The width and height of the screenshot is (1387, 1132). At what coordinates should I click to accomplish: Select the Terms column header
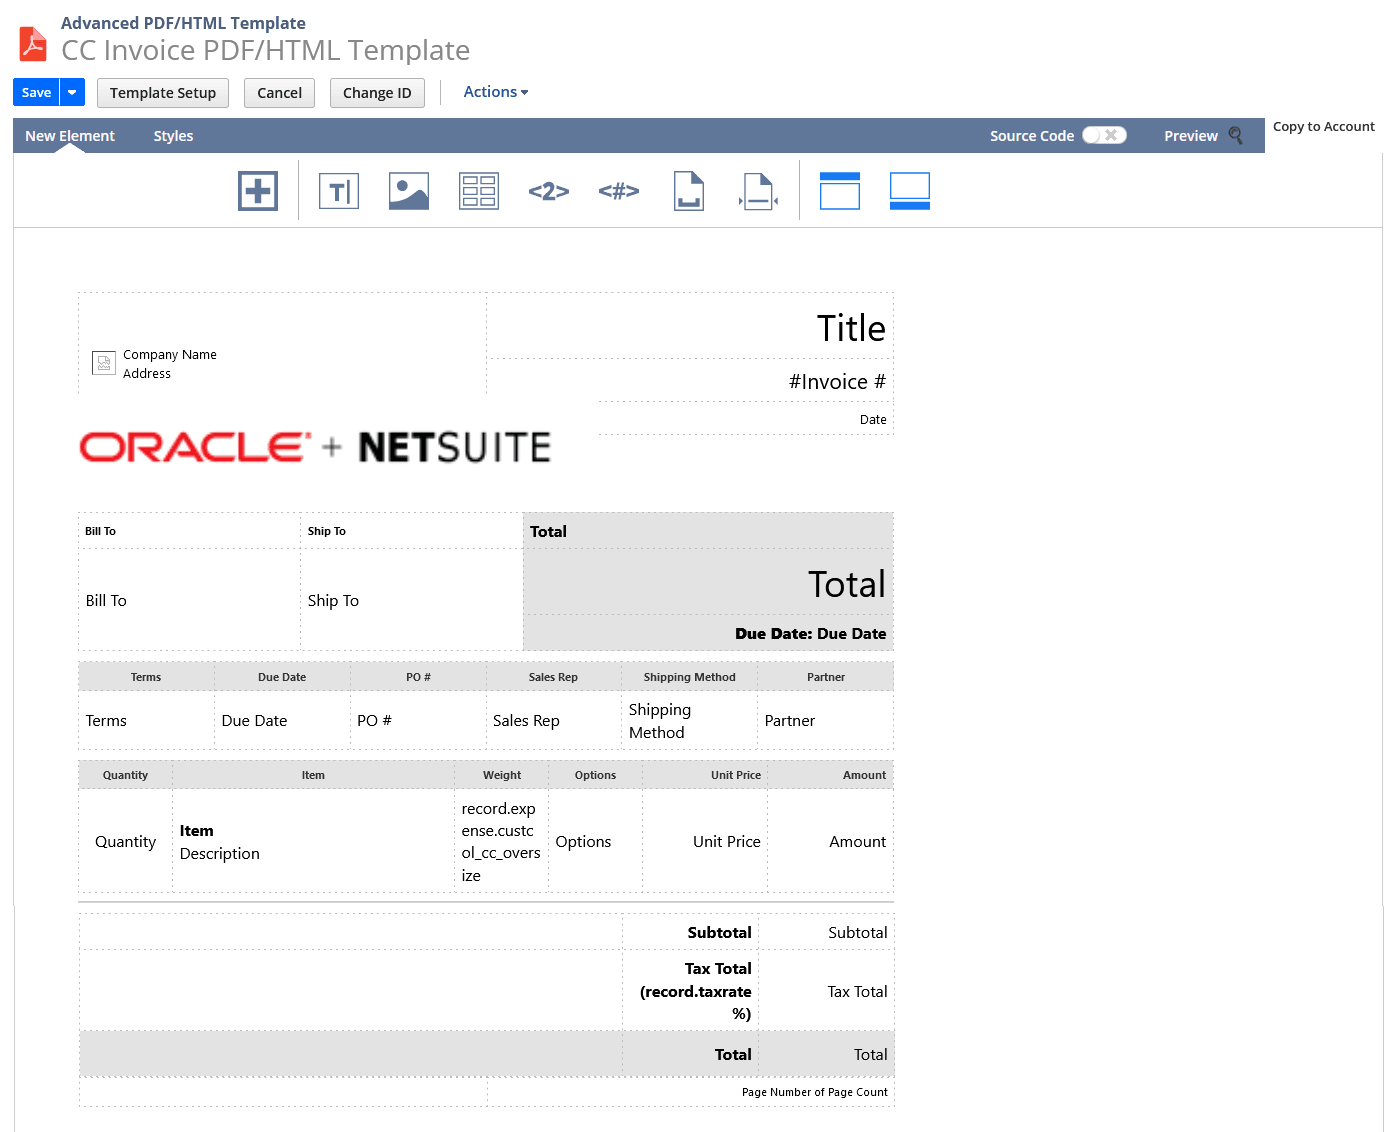[146, 677]
